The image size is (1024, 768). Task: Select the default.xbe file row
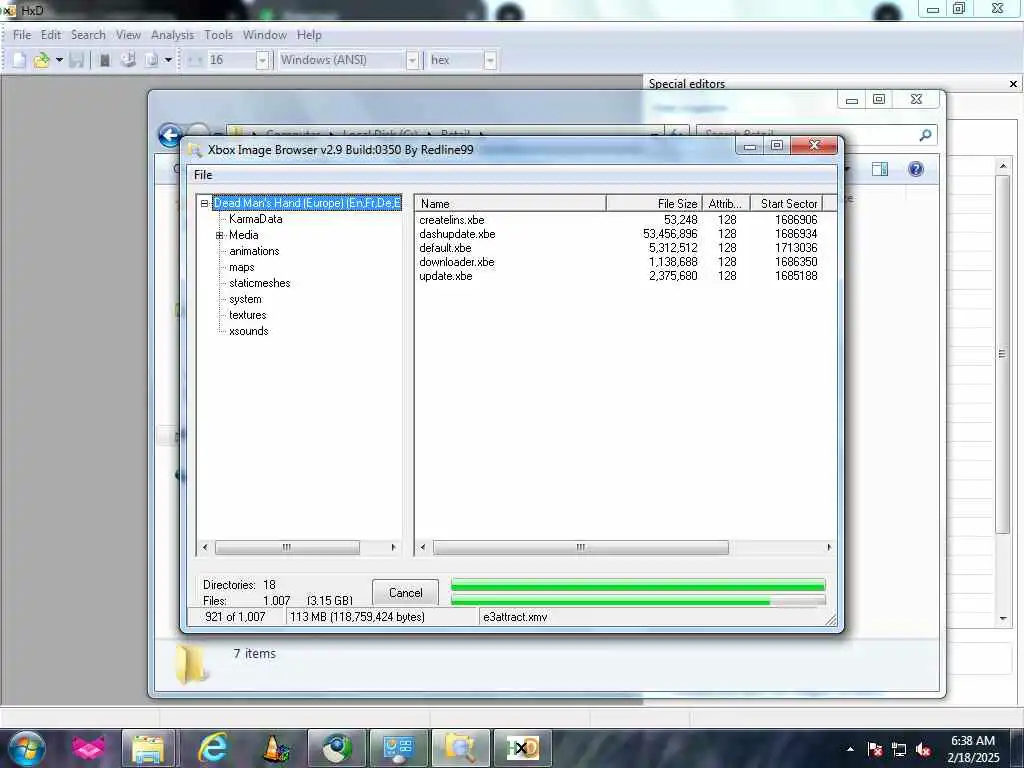[618, 248]
